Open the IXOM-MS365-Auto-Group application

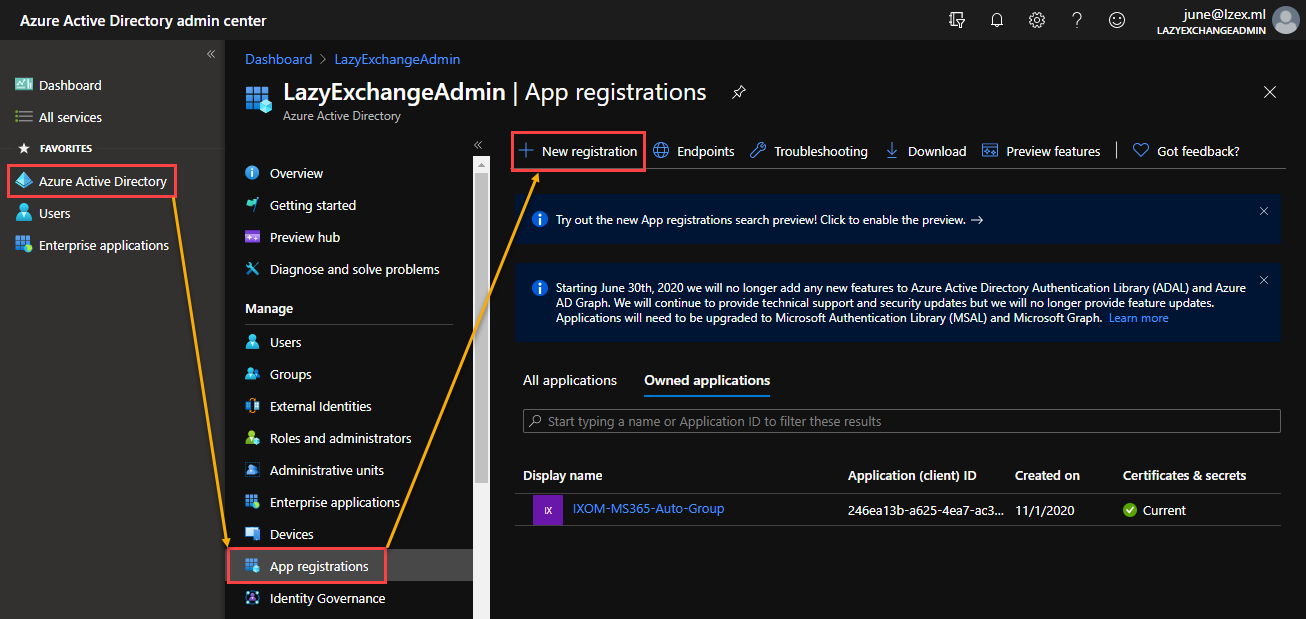click(x=648, y=508)
